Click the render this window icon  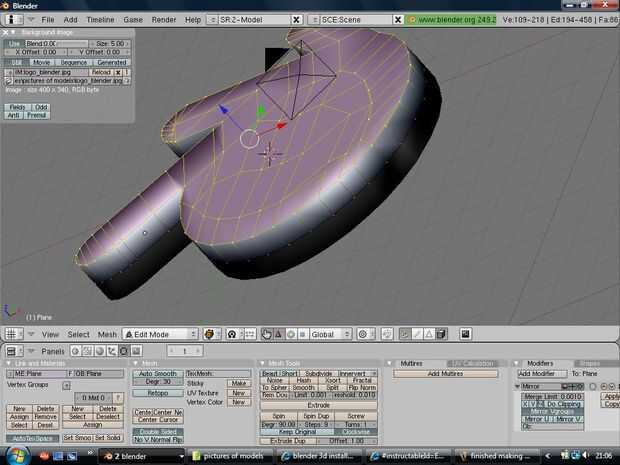click(465, 334)
